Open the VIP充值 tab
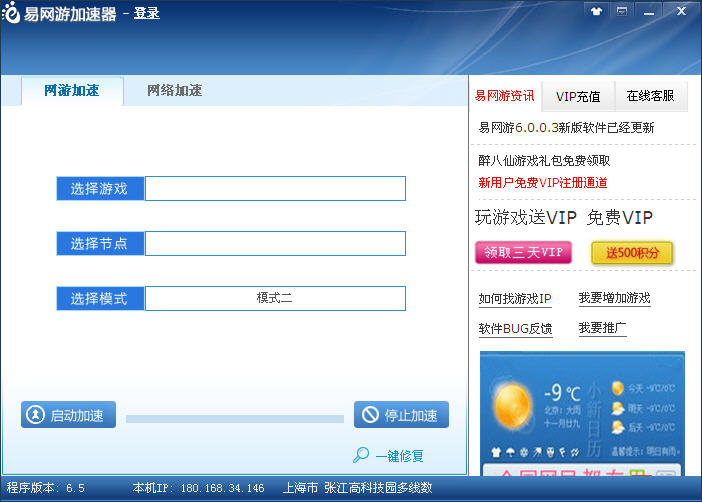 [x=578, y=96]
